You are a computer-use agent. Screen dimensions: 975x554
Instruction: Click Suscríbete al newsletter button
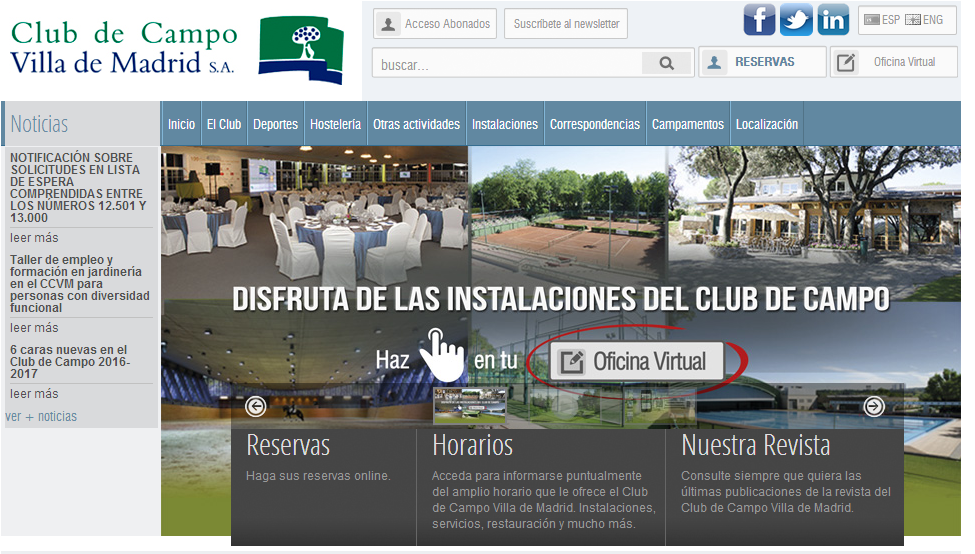[566, 24]
